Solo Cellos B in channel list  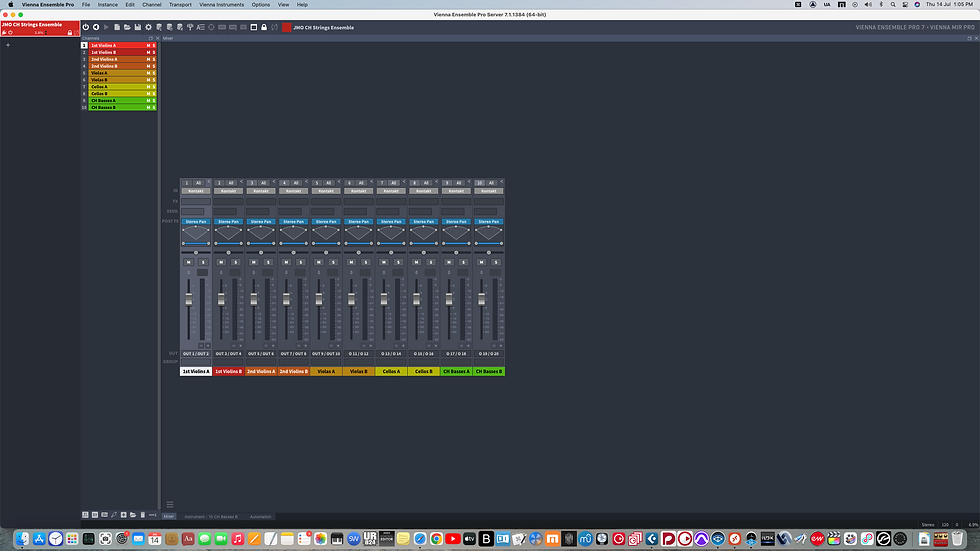[154, 94]
